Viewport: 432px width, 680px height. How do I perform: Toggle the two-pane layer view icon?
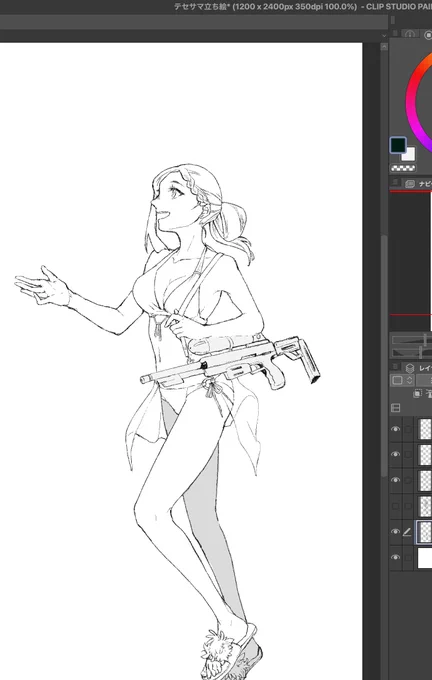pyautogui.click(x=396, y=408)
